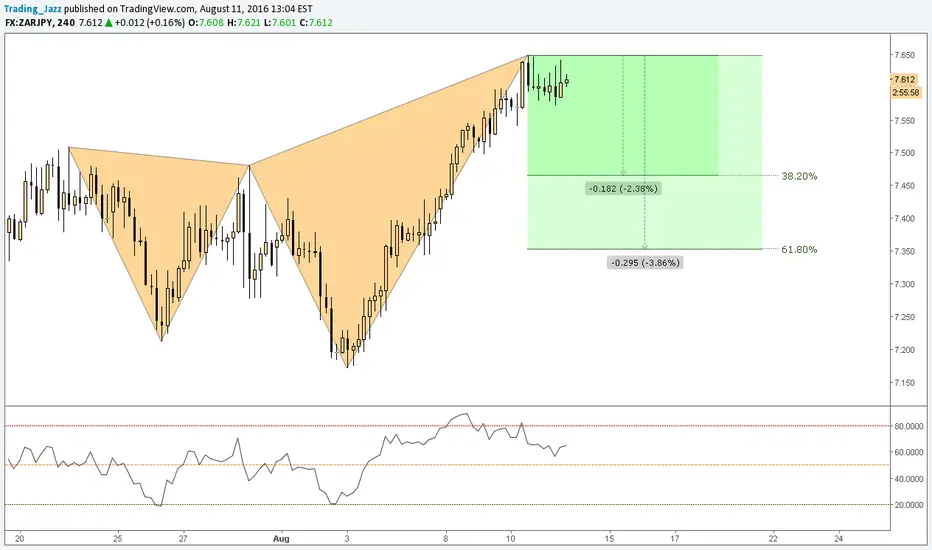Click the -0.182 (-2.38%) measurement label
This screenshot has width=932, height=550.
pyautogui.click(x=623, y=189)
